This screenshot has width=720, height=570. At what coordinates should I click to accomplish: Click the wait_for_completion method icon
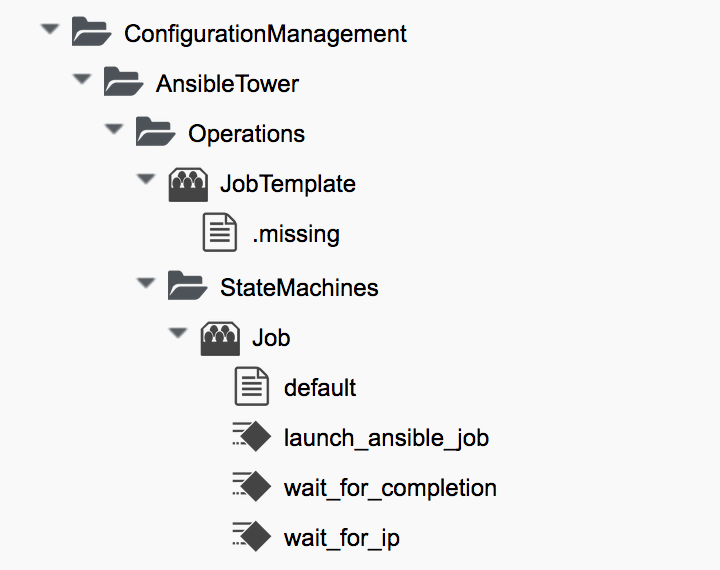[x=252, y=488]
